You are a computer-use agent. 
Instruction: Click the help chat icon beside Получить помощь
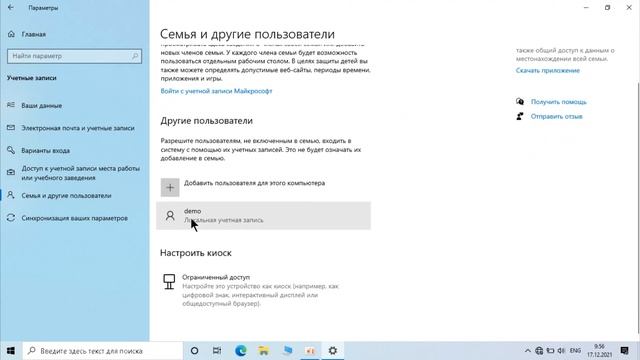click(x=520, y=102)
